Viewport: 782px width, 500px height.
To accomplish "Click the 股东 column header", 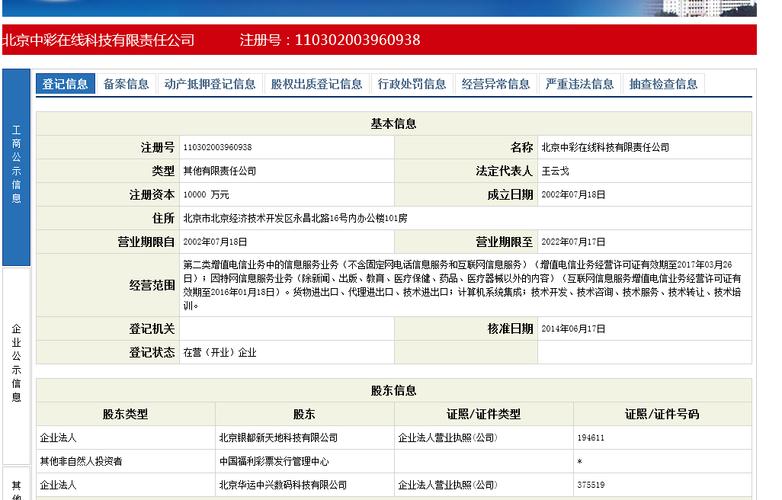I will pyautogui.click(x=305, y=414).
